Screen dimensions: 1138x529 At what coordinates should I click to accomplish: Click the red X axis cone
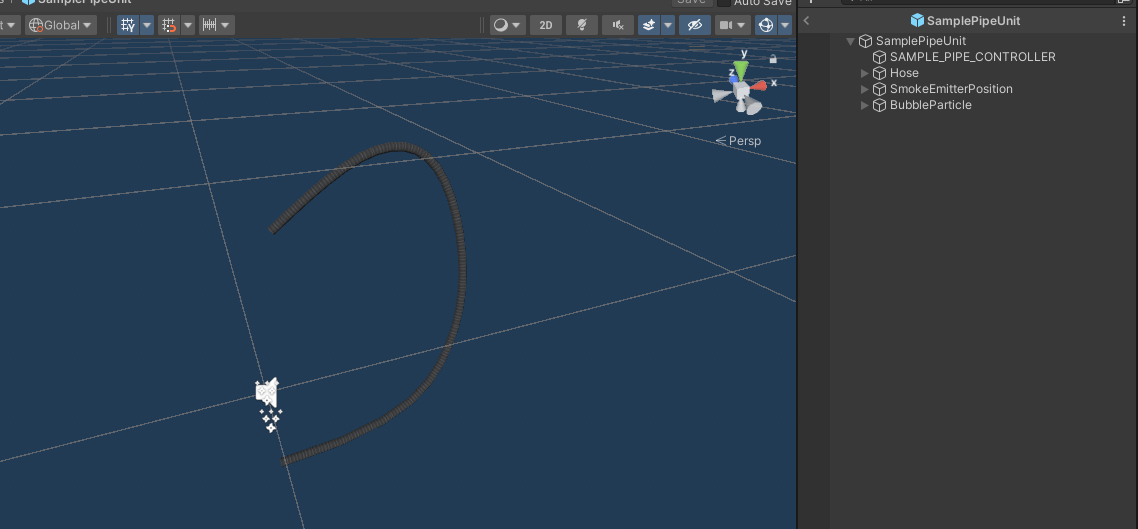point(758,86)
